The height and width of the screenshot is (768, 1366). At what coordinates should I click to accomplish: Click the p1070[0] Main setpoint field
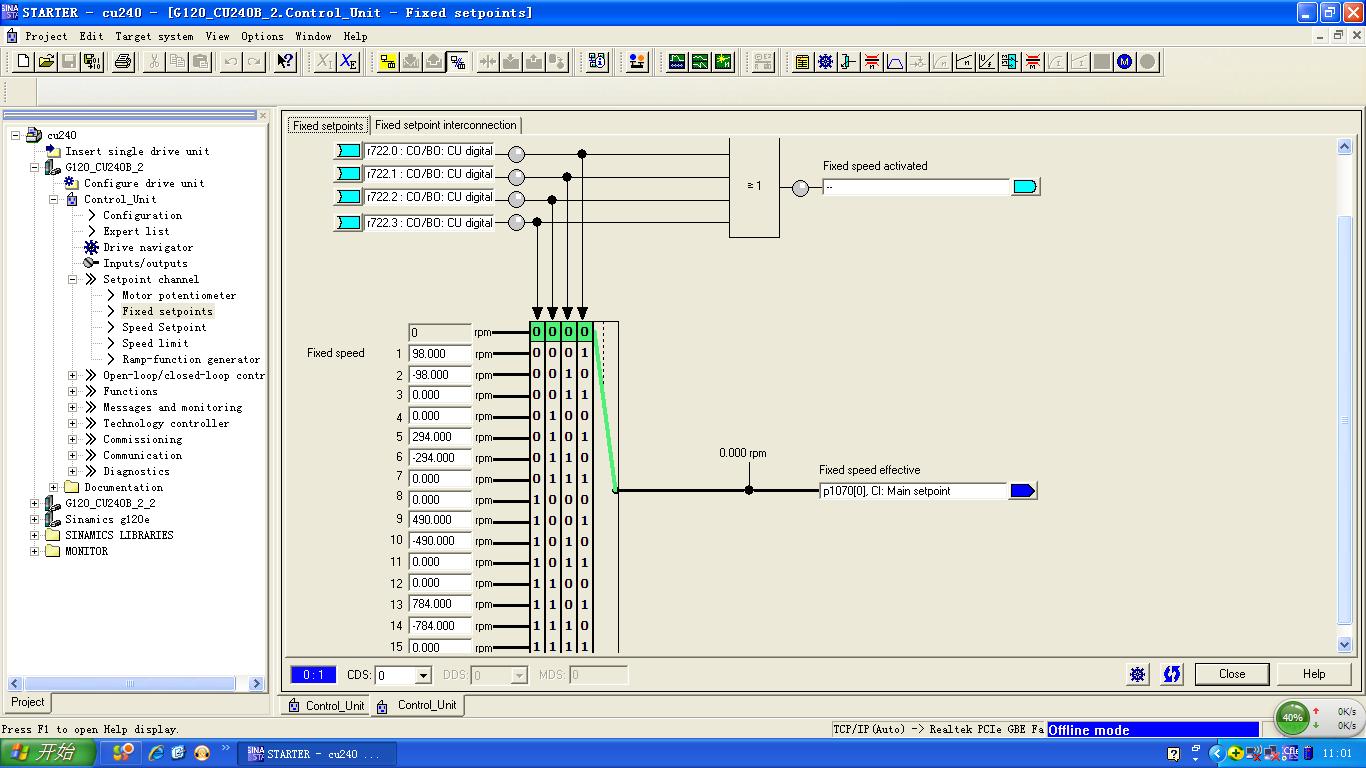coord(913,491)
